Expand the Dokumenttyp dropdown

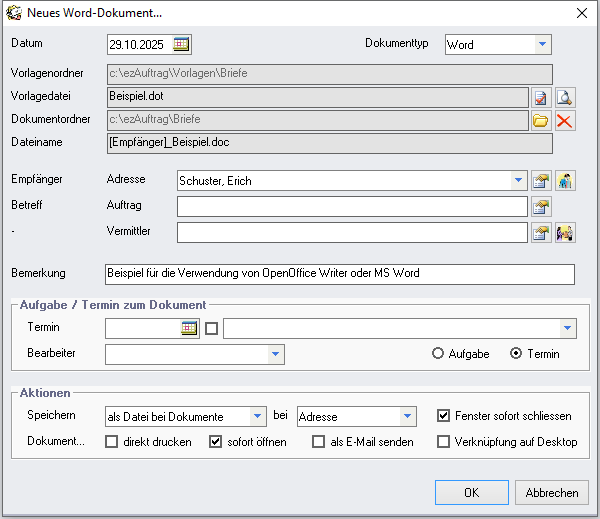coord(541,45)
